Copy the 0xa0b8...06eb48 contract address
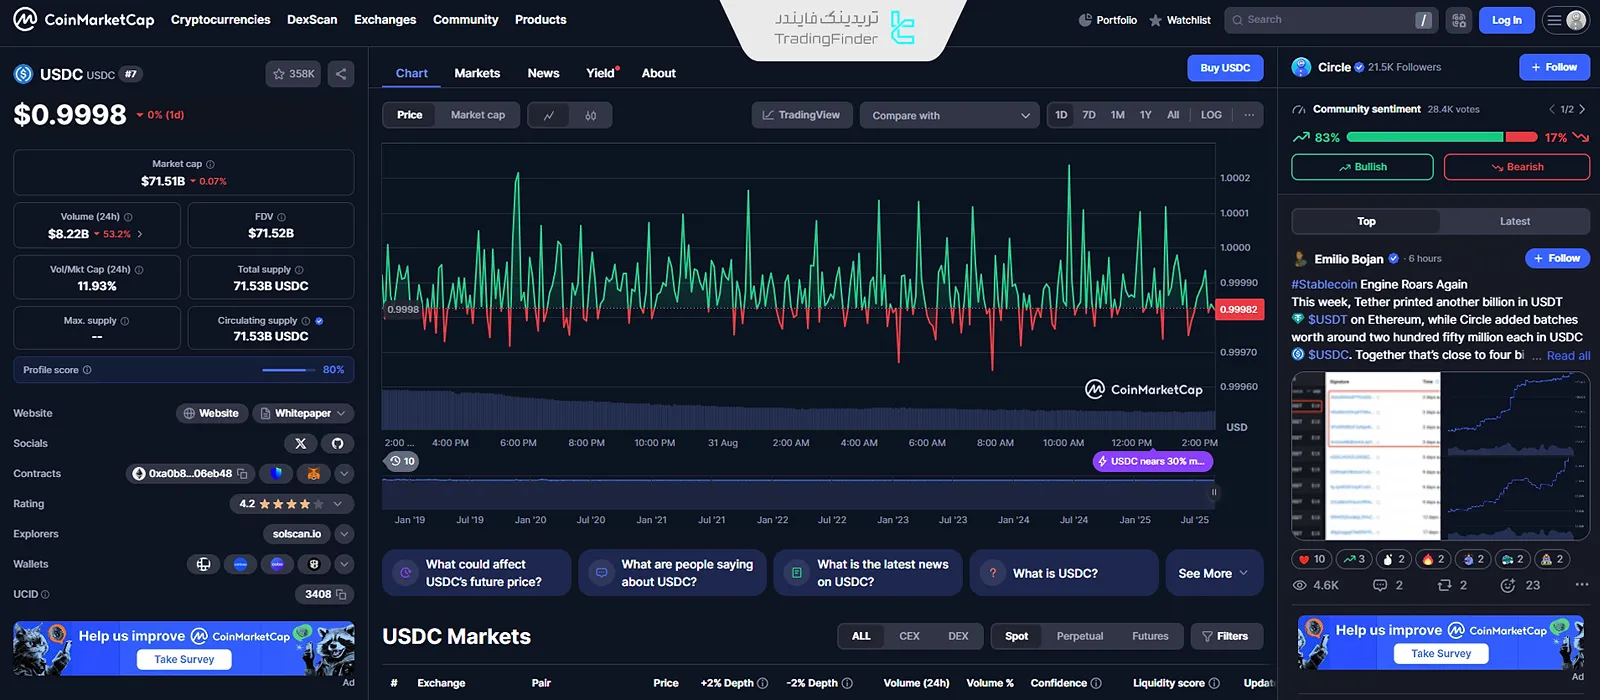Image resolution: width=1600 pixels, height=700 pixels. click(242, 474)
